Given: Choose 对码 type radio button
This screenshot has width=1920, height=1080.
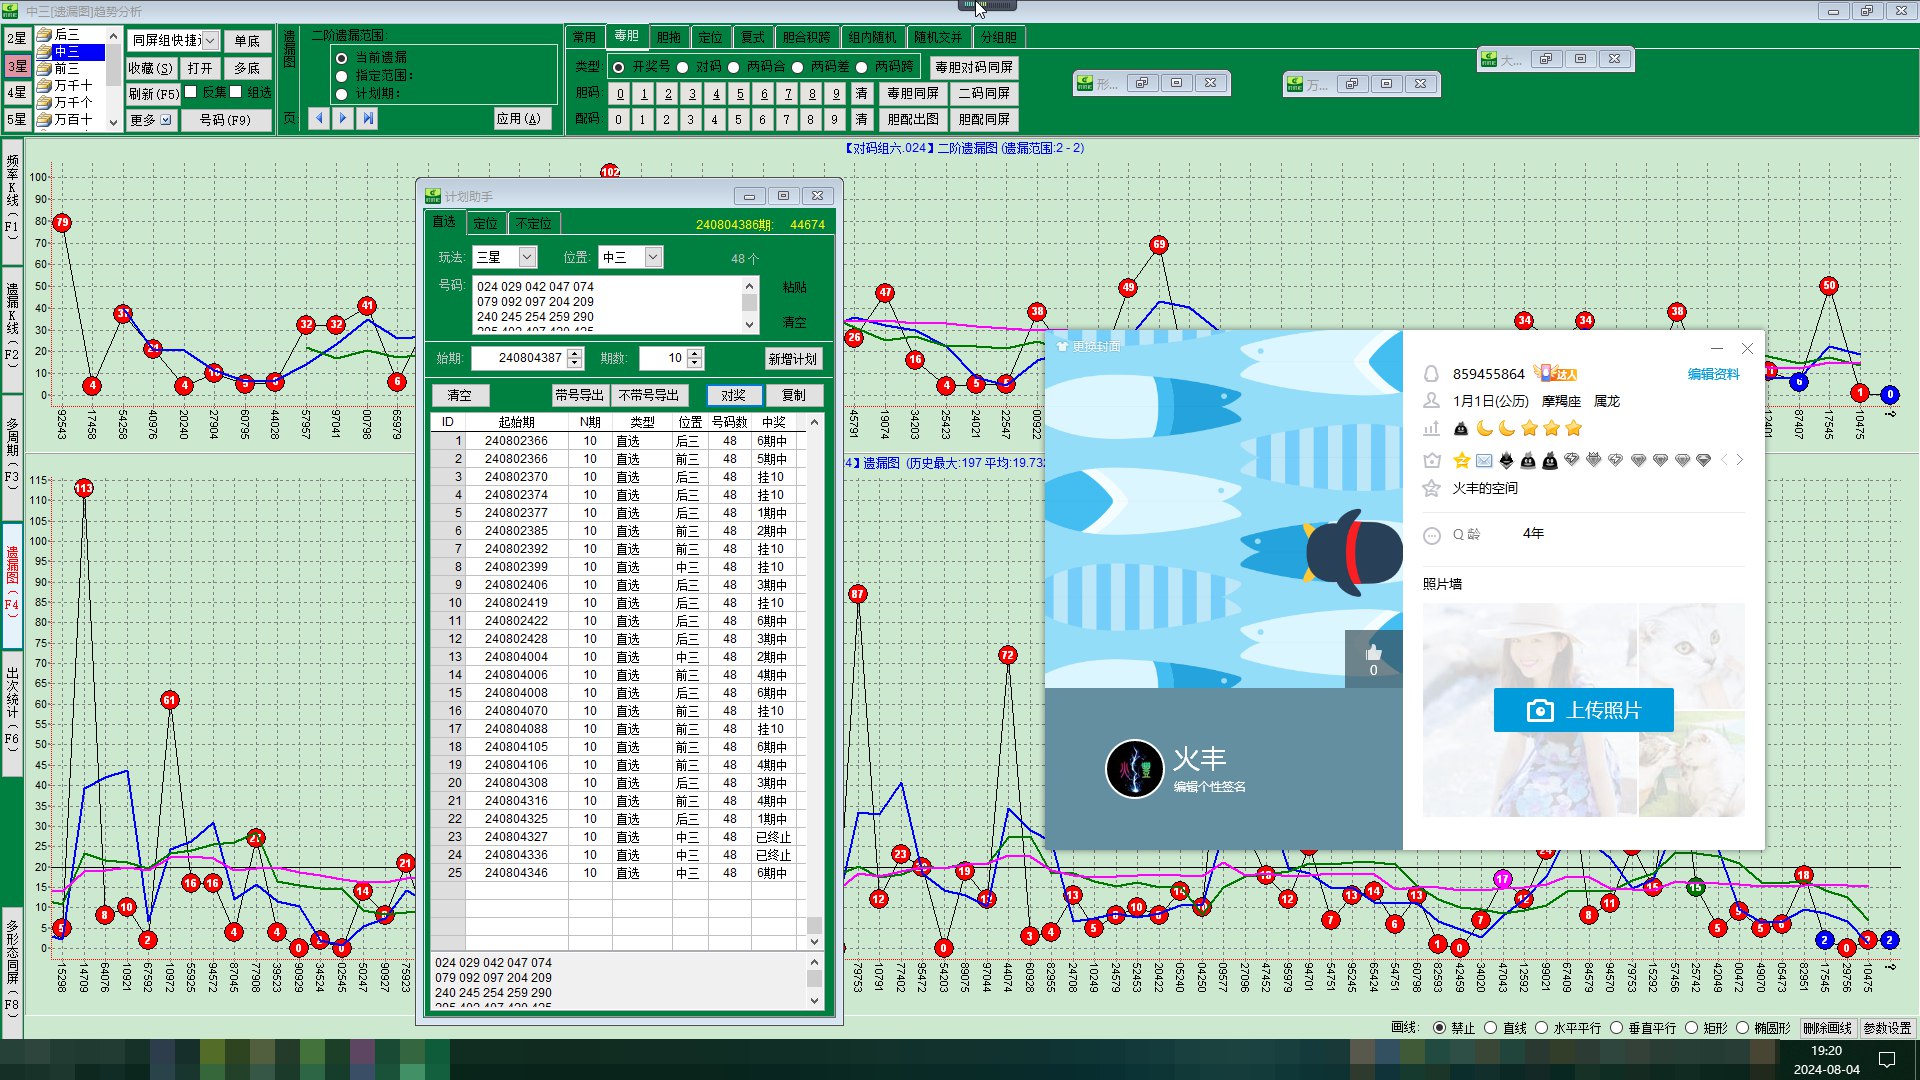Looking at the screenshot, I should (682, 67).
